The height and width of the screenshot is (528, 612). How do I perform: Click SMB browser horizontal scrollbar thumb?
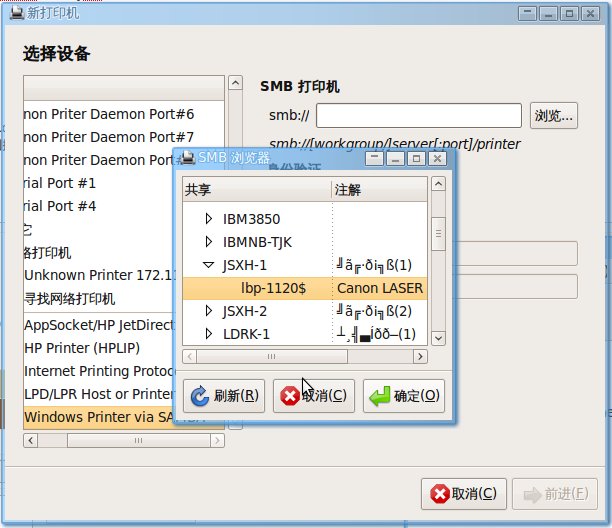pos(272,356)
